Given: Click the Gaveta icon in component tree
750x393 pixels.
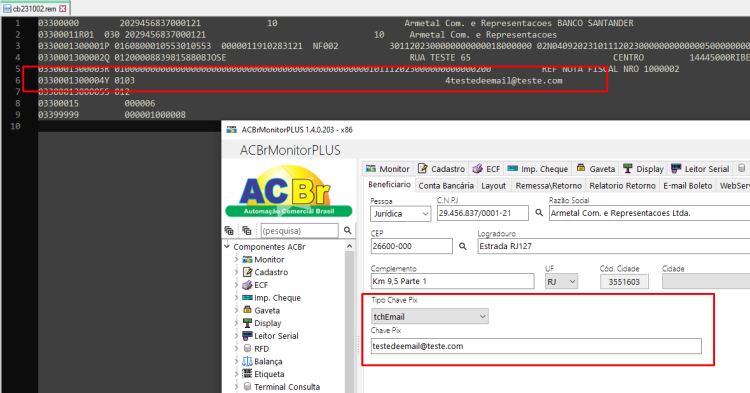Looking at the screenshot, I should click(x=247, y=310).
